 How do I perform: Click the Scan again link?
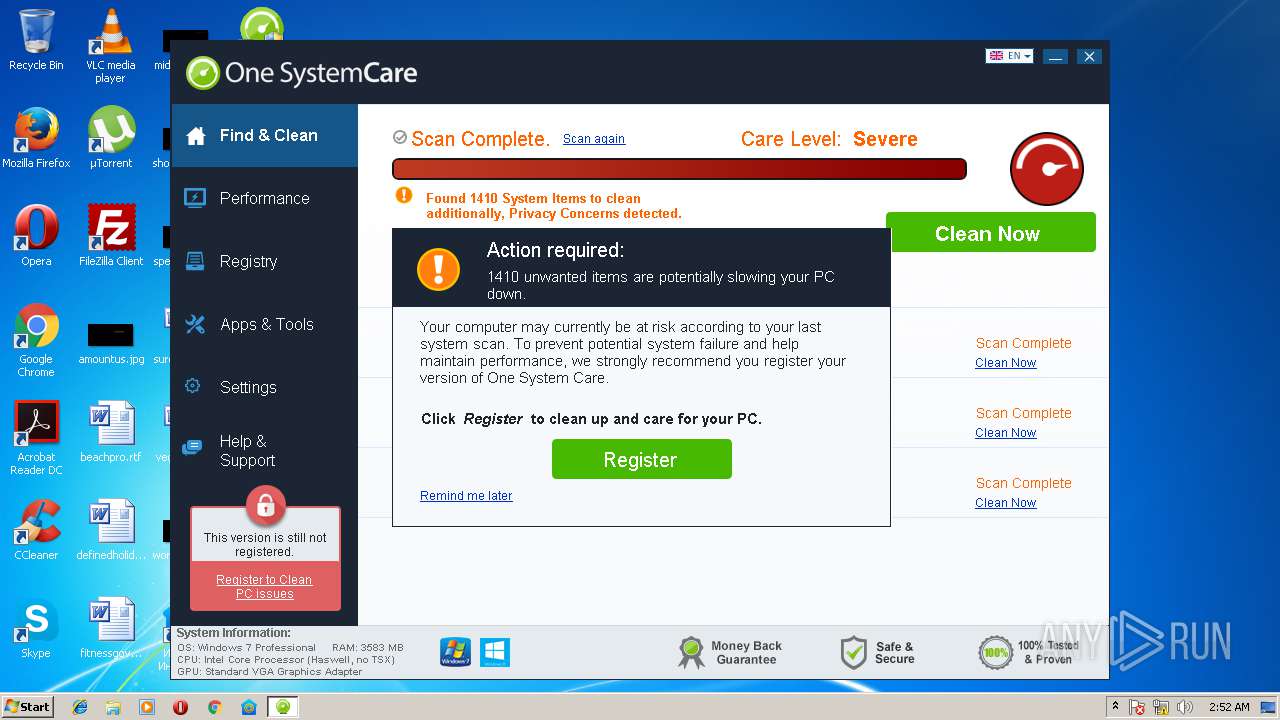(x=594, y=139)
